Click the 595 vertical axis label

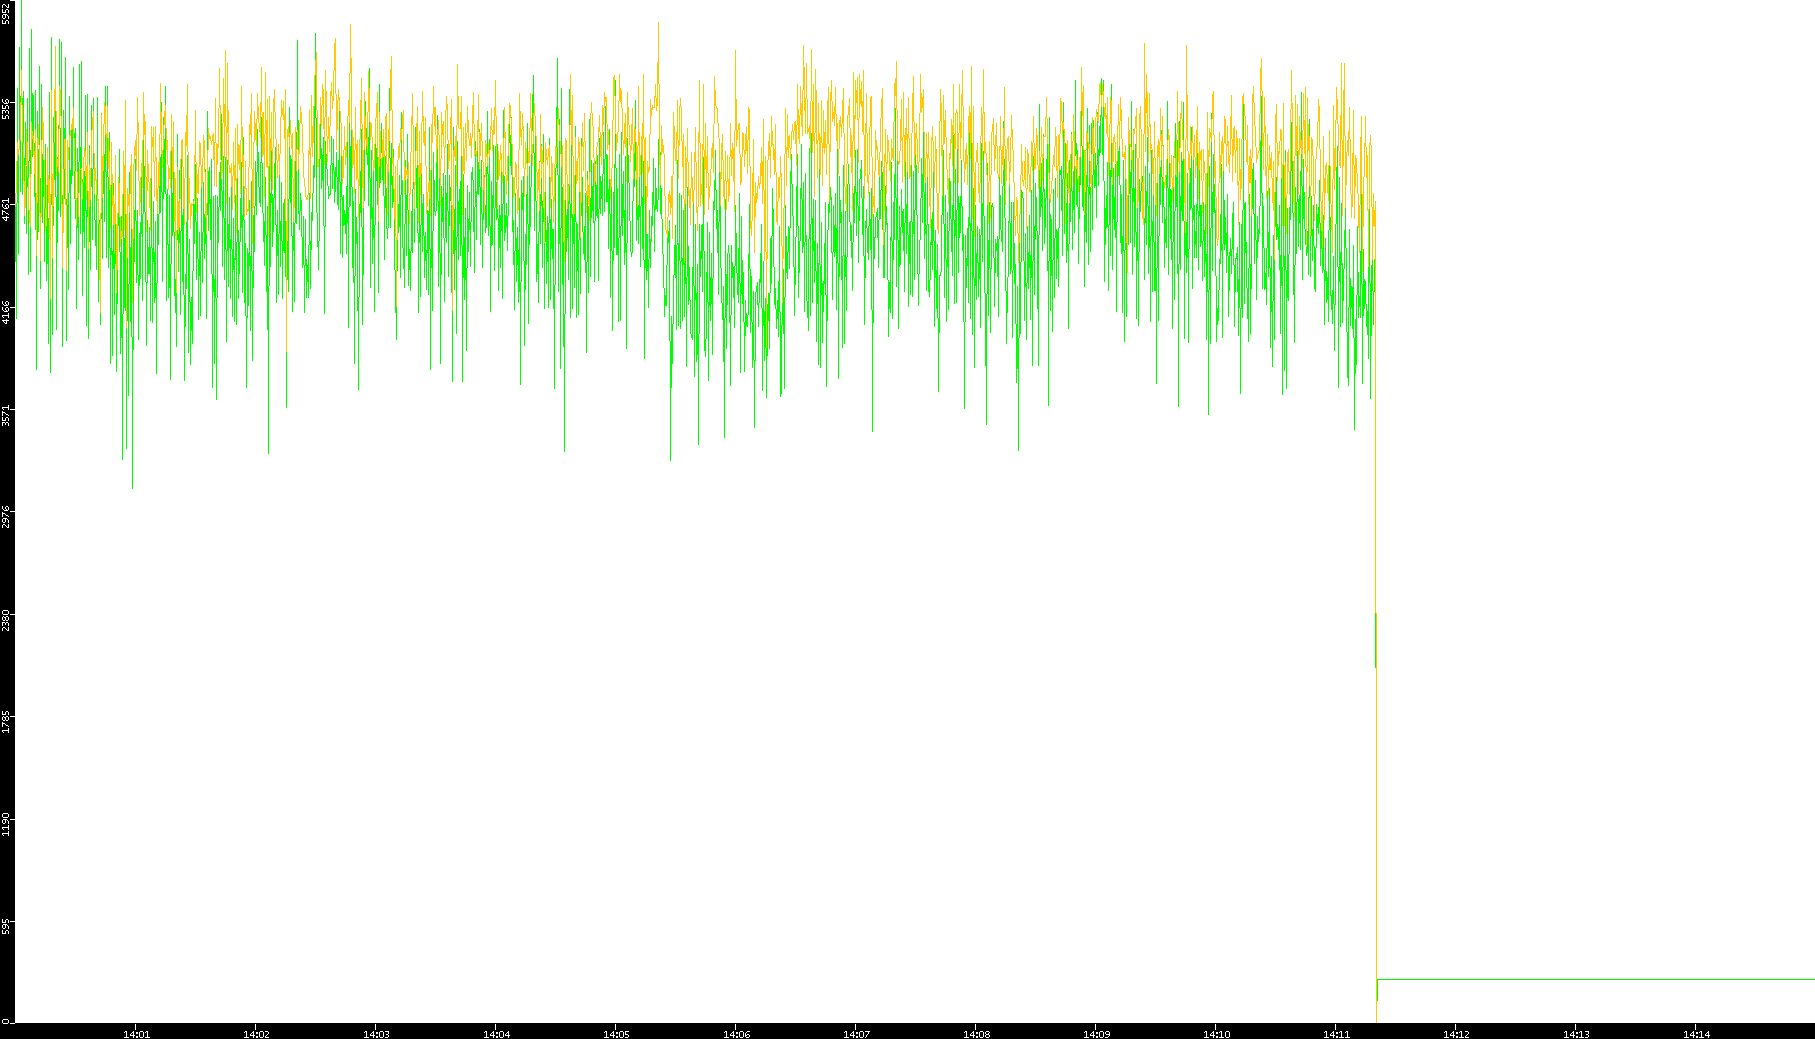6,927
